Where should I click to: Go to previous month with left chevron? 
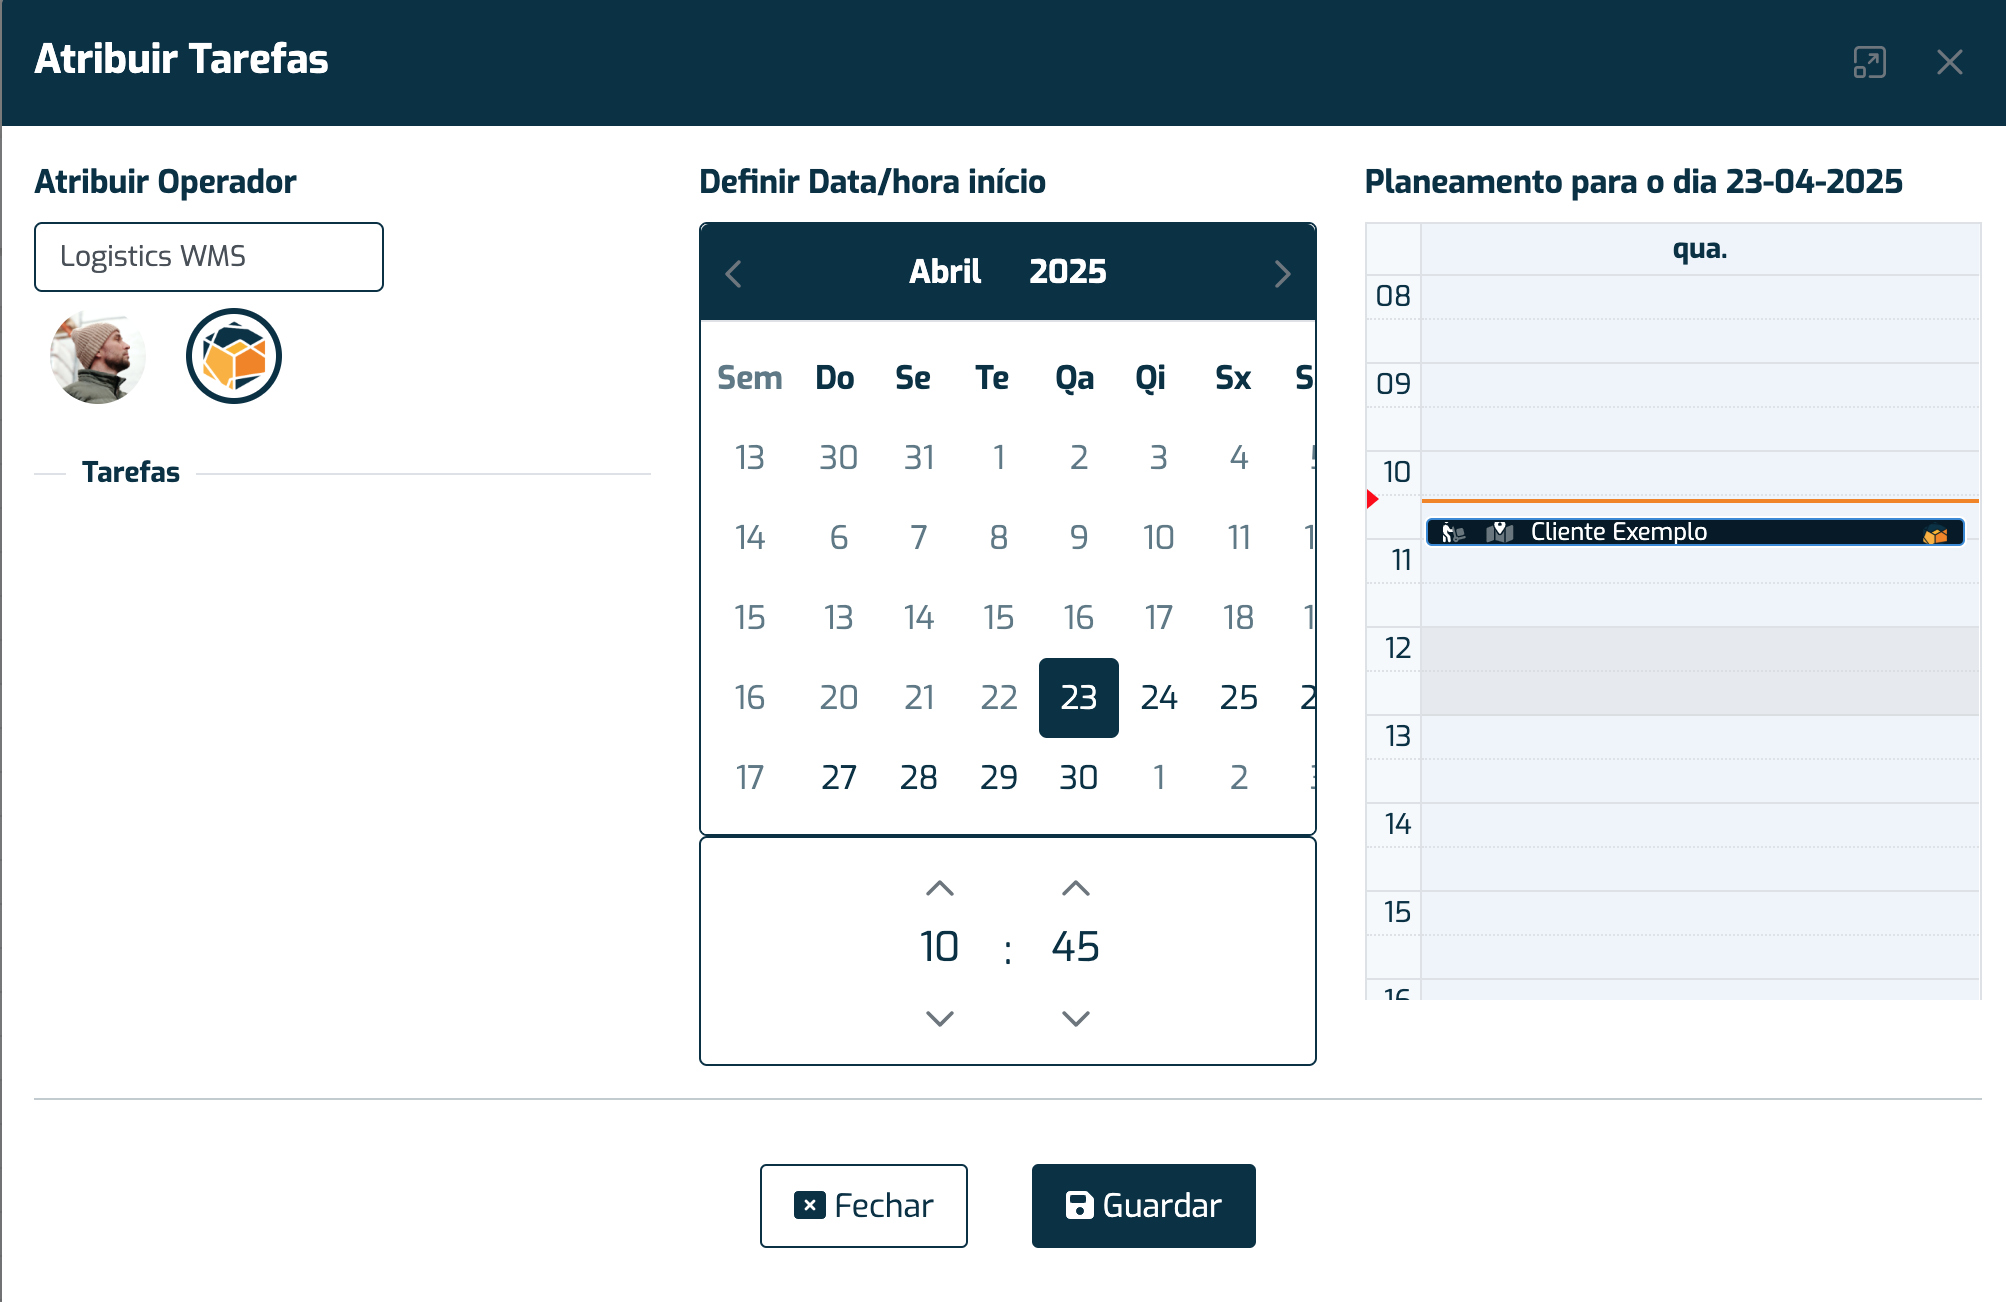click(734, 273)
